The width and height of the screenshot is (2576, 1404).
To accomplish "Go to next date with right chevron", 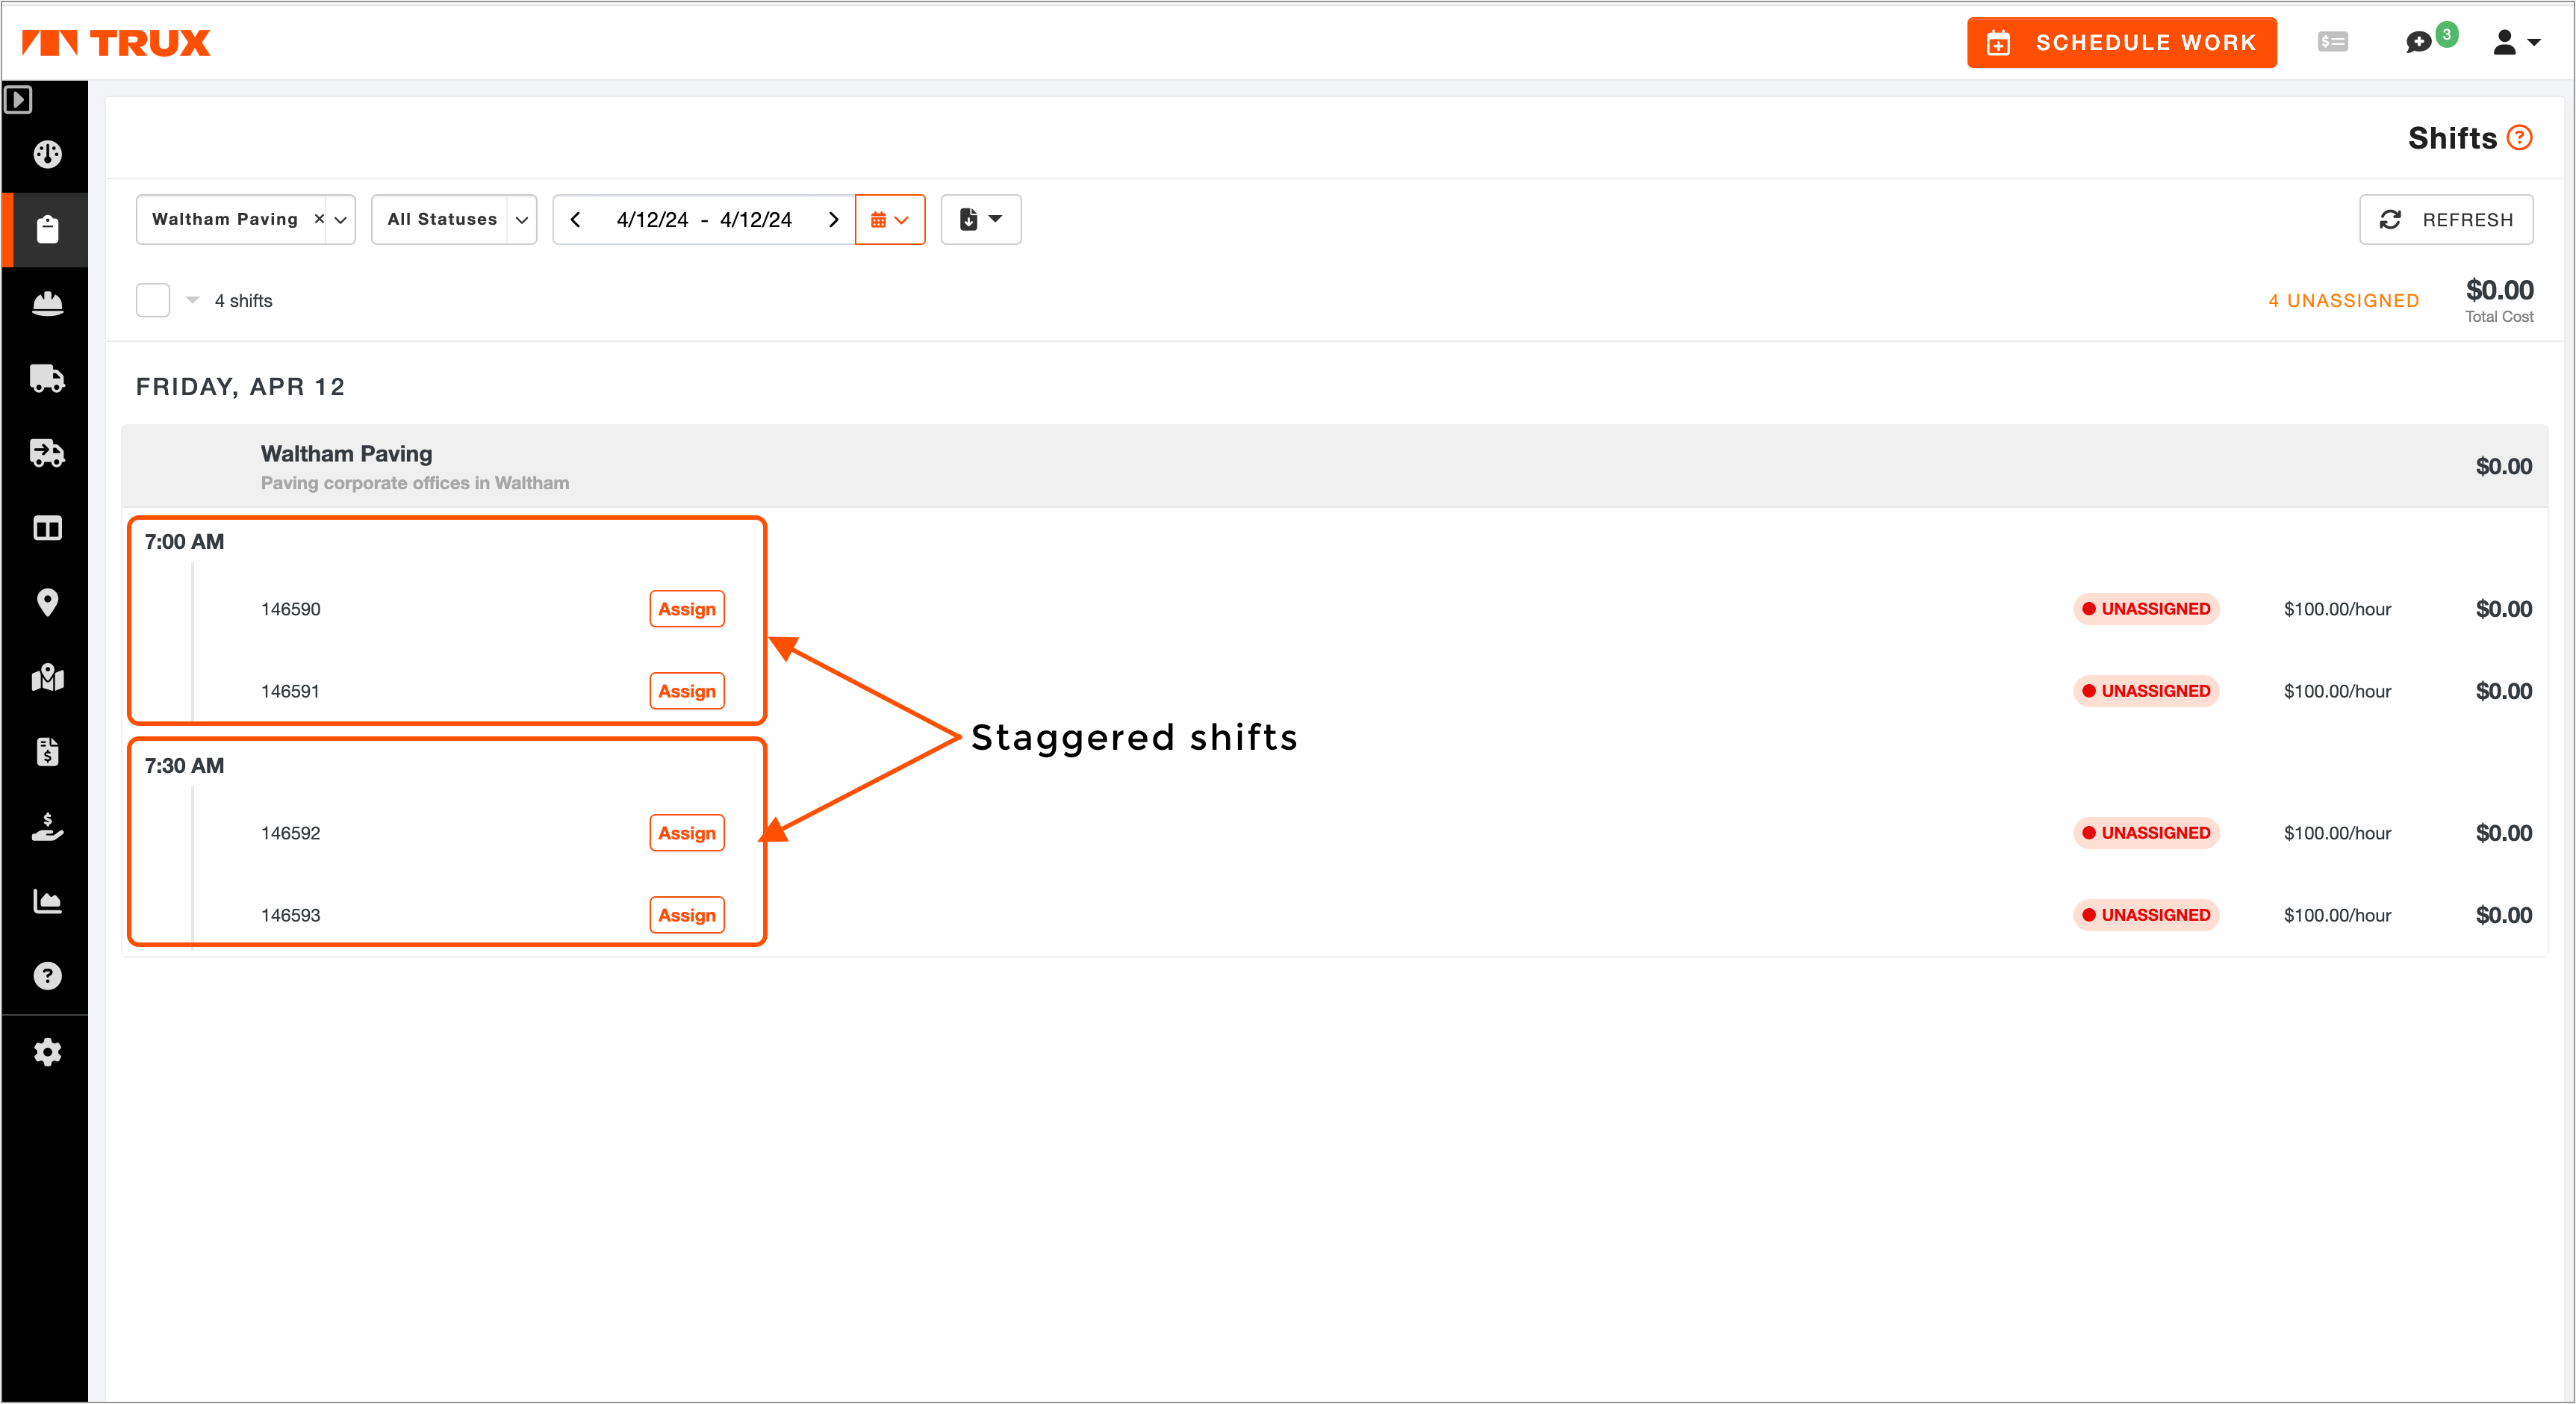I will click(833, 219).
